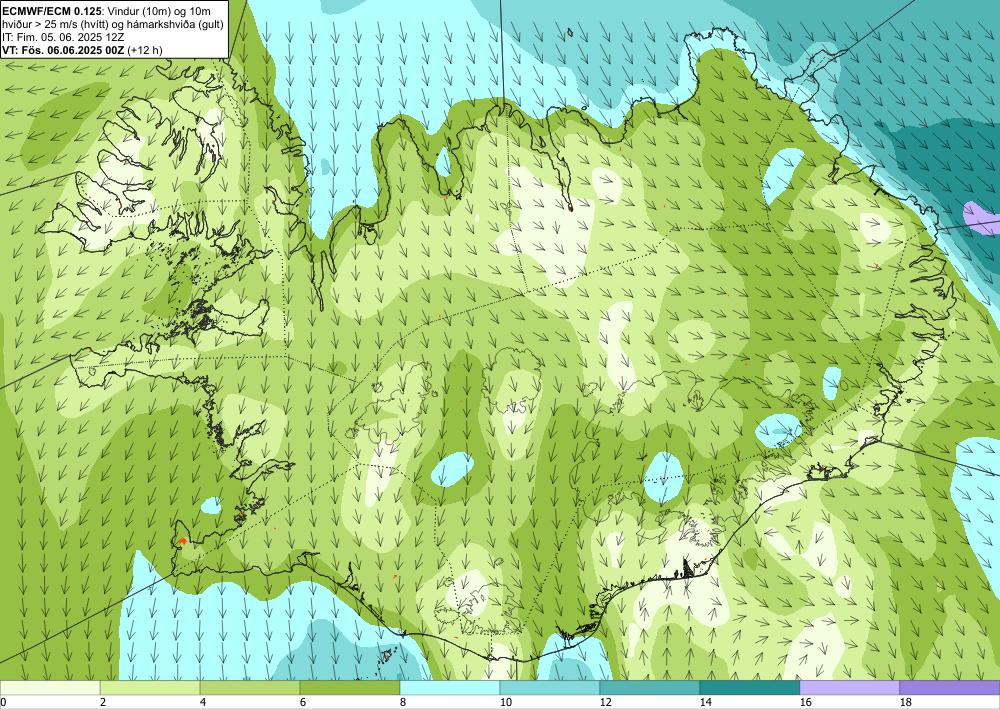Screen dimensions: 1000x709
Task: Click the legend scale label '8'
Action: point(404,703)
